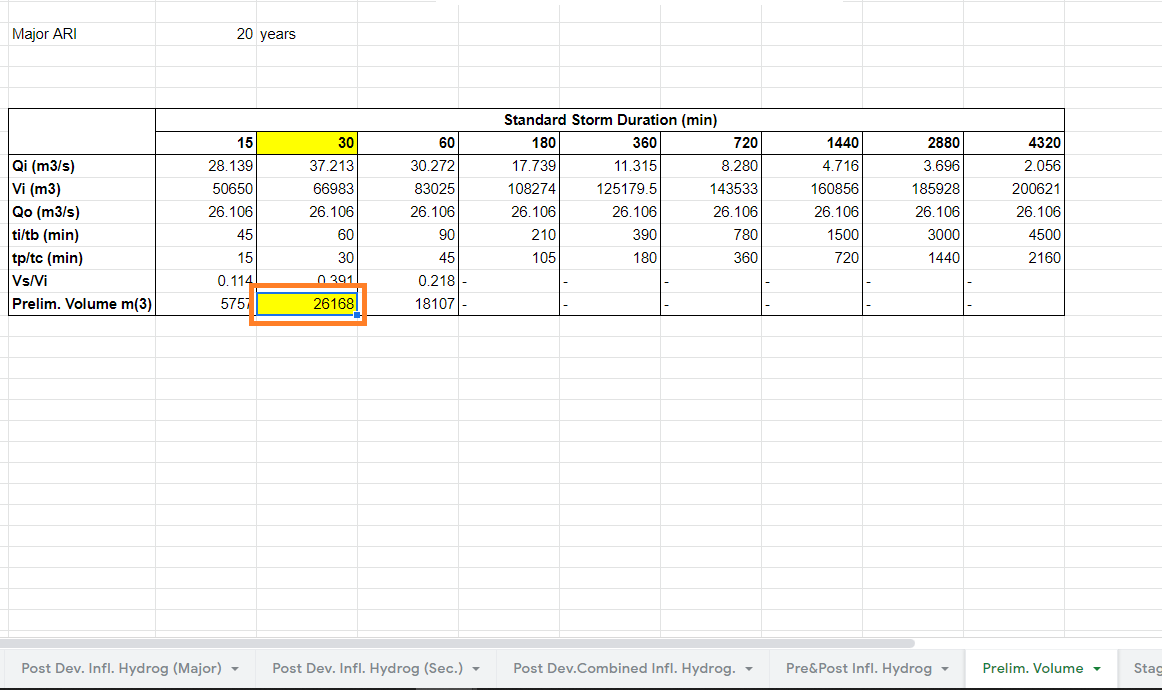Screen dimensions: 1162x690
Task: Click ti/tb value 390
Action: click(x=610, y=235)
